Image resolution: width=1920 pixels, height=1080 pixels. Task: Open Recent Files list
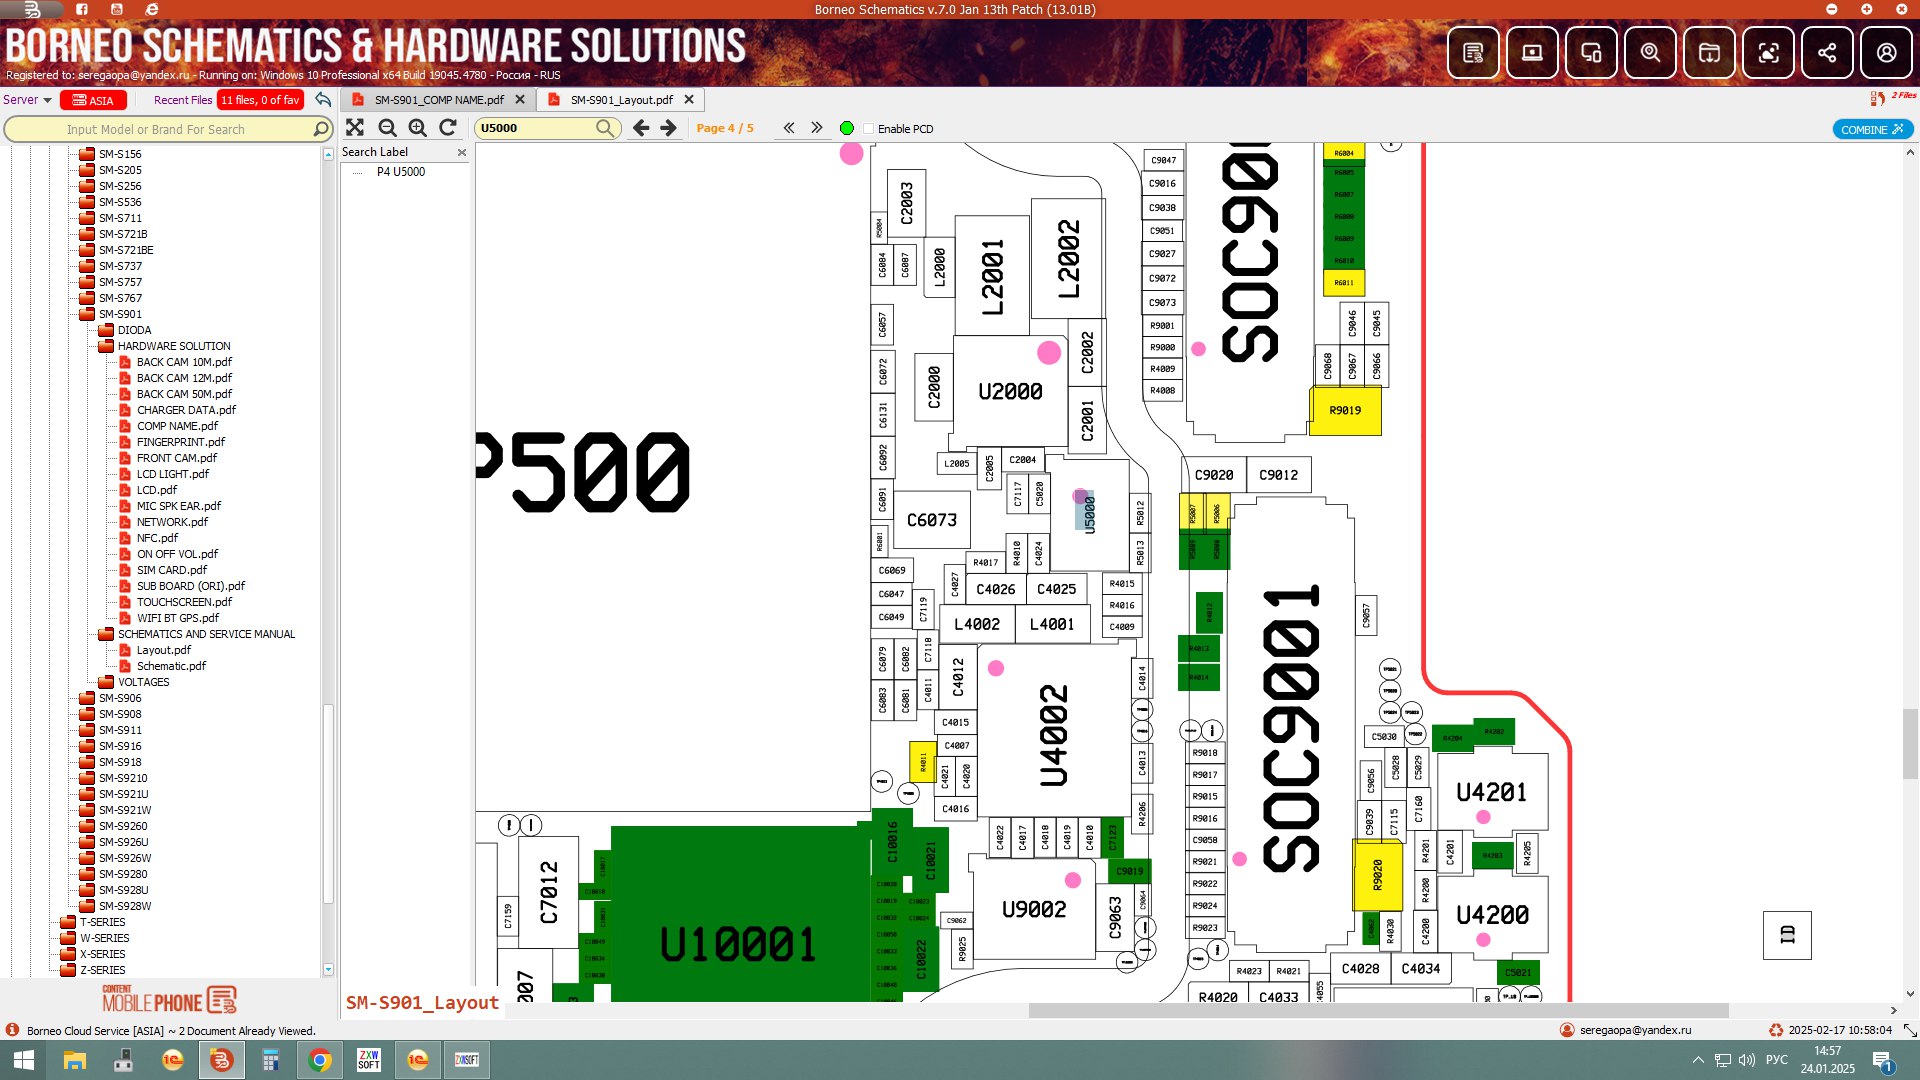pyautogui.click(x=183, y=100)
